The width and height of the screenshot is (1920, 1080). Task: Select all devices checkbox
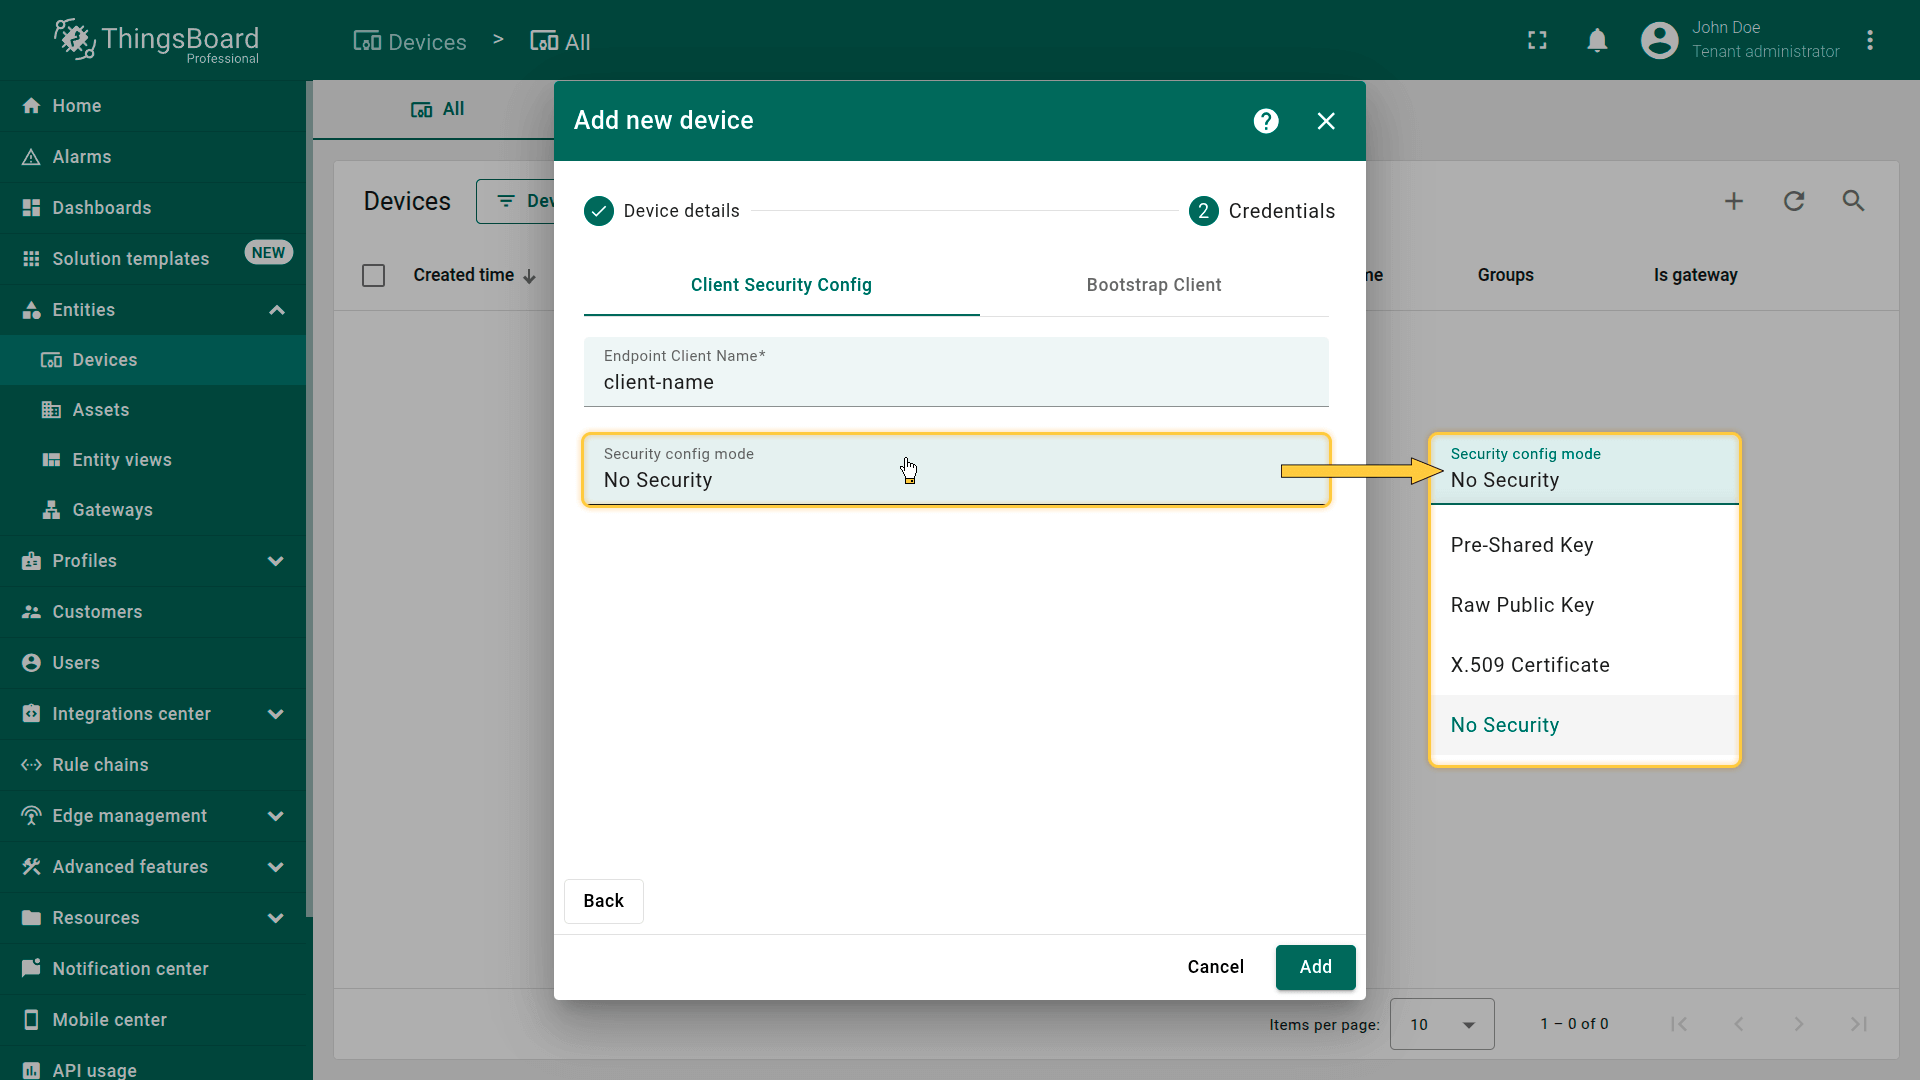[x=373, y=275]
